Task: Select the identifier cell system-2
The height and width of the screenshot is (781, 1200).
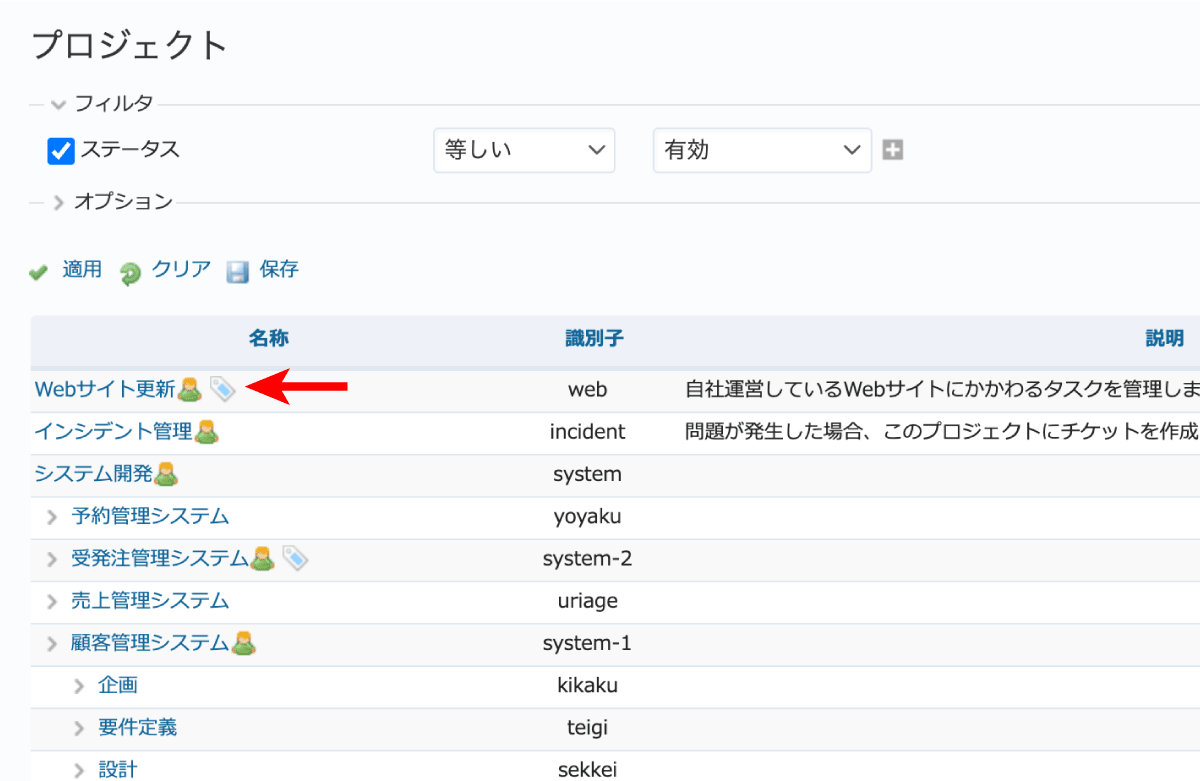Action: click(x=588, y=558)
